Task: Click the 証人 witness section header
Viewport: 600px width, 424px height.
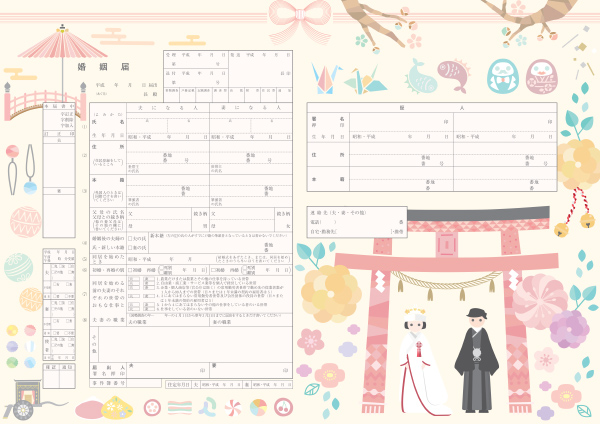Action: click(432, 106)
